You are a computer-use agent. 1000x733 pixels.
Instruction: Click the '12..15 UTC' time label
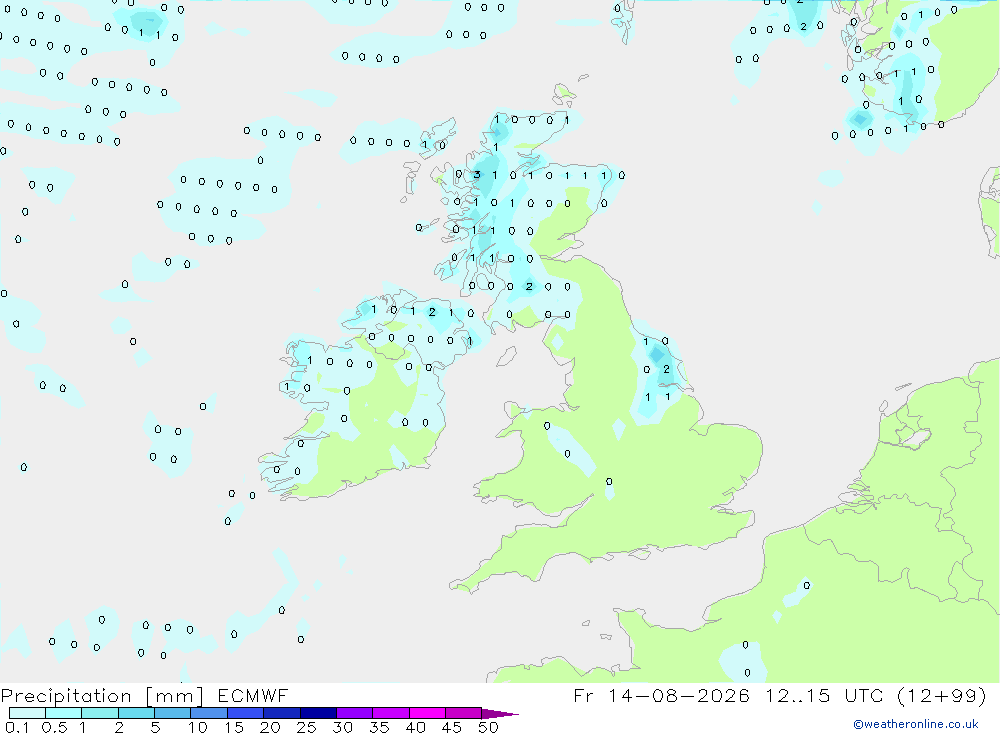pos(825,695)
